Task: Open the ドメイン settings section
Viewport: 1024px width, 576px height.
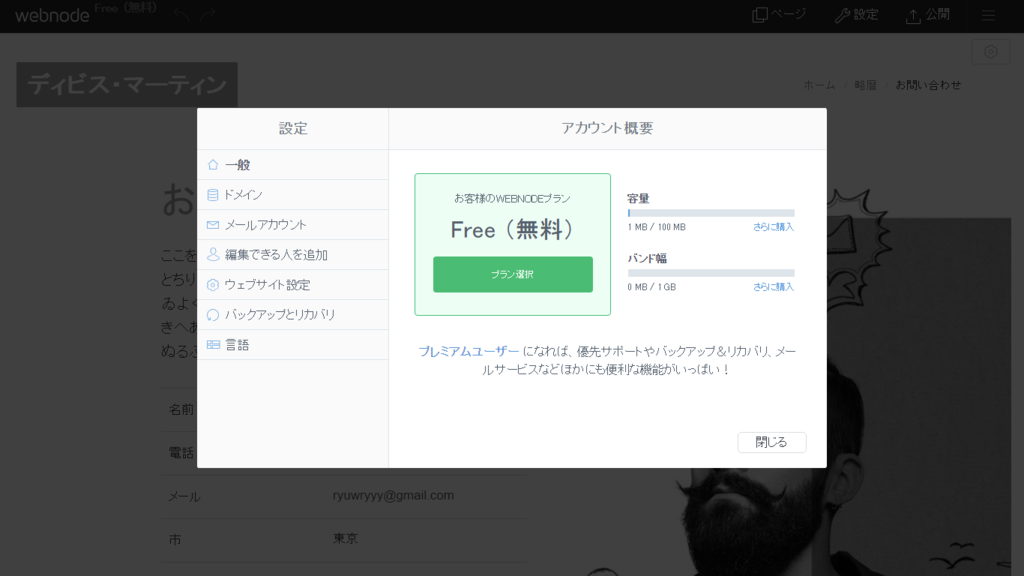Action: 293,195
